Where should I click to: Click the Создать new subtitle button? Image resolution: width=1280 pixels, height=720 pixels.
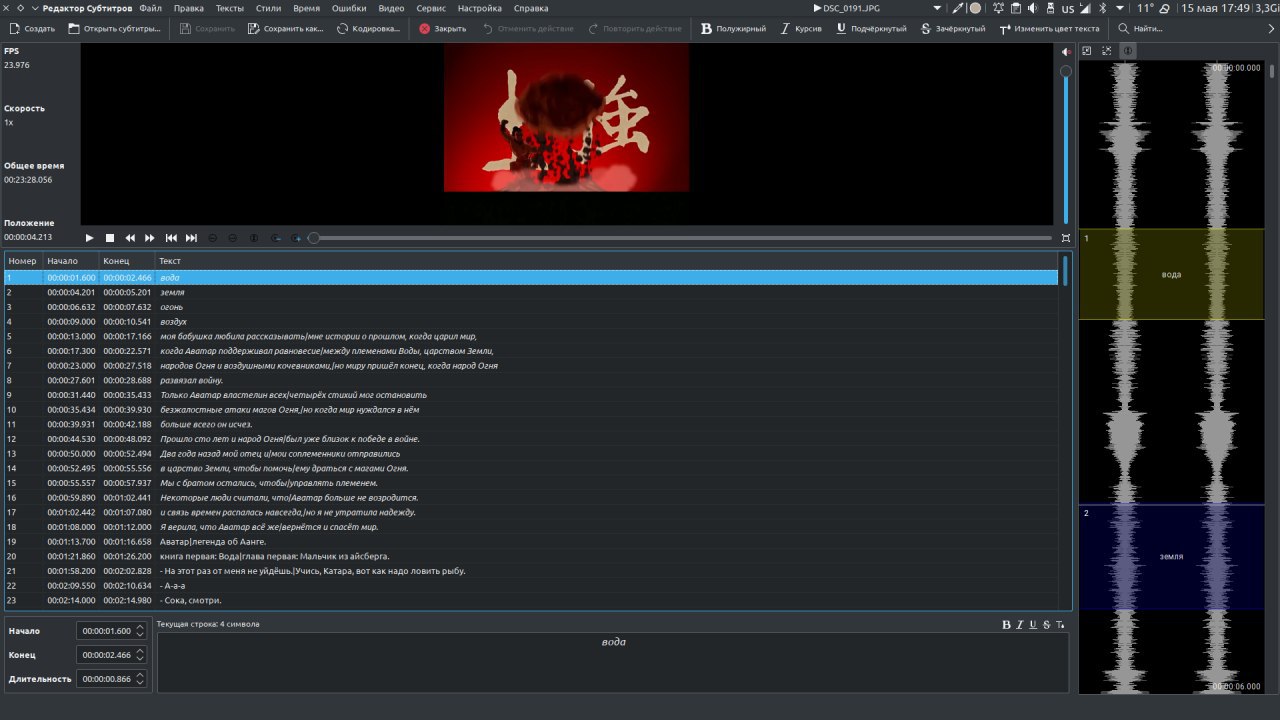[32, 29]
